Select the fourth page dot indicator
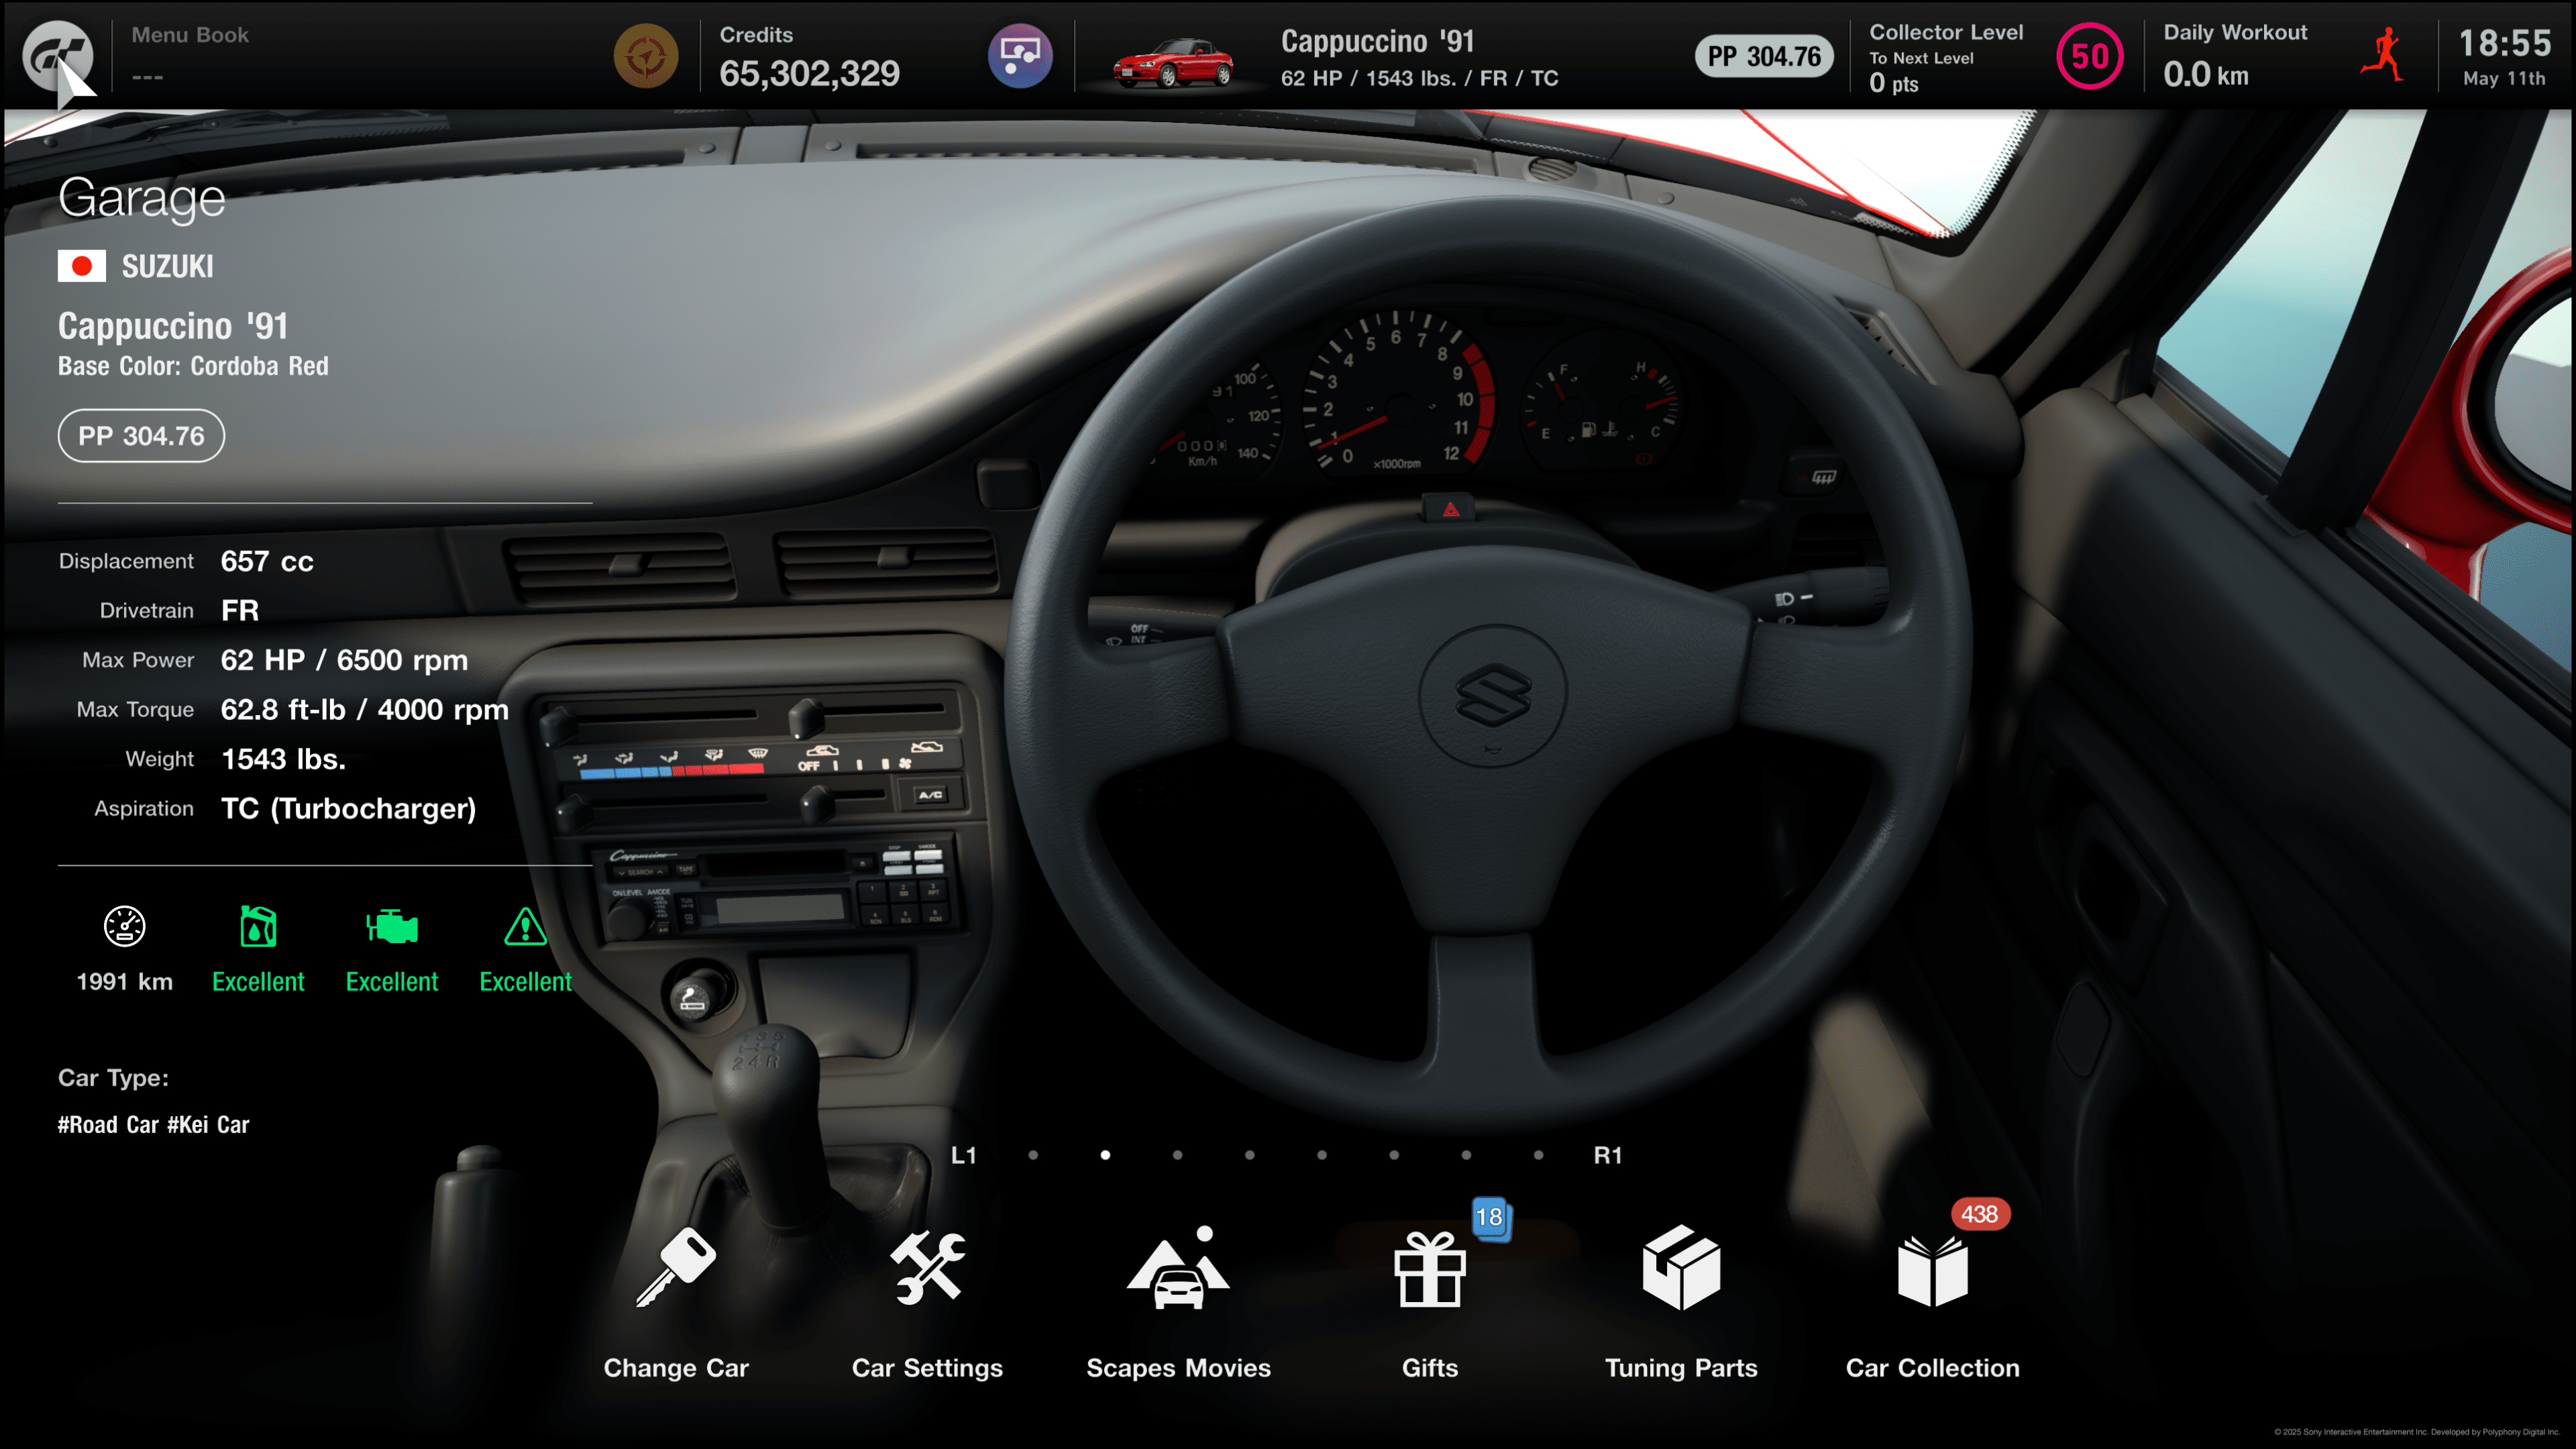 (1249, 1155)
